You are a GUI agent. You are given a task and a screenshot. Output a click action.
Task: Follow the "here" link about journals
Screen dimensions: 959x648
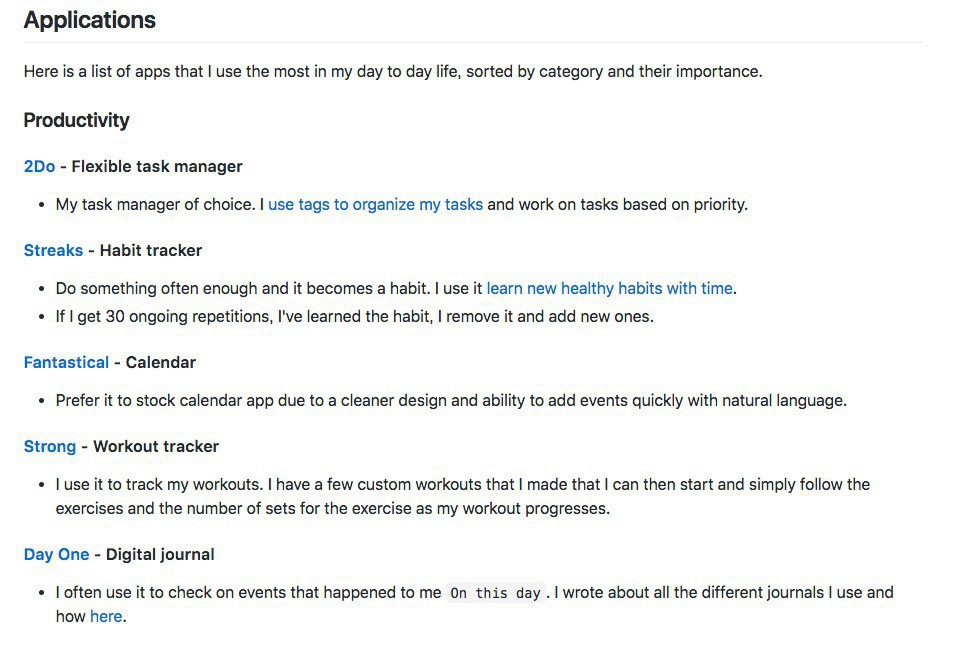pyautogui.click(x=106, y=617)
